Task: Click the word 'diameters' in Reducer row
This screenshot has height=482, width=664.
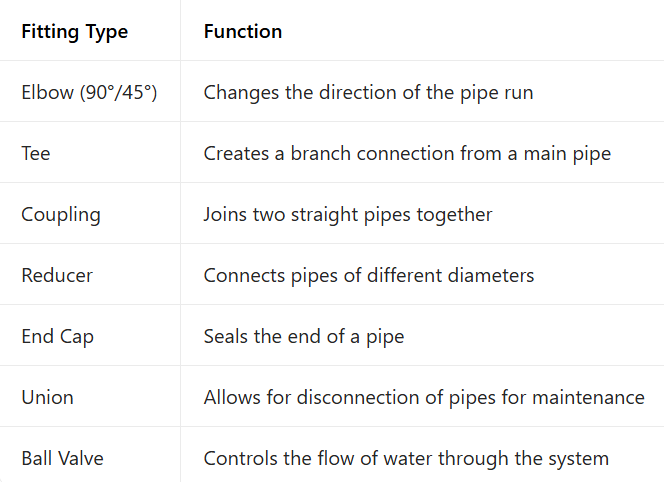Action: coord(493,276)
